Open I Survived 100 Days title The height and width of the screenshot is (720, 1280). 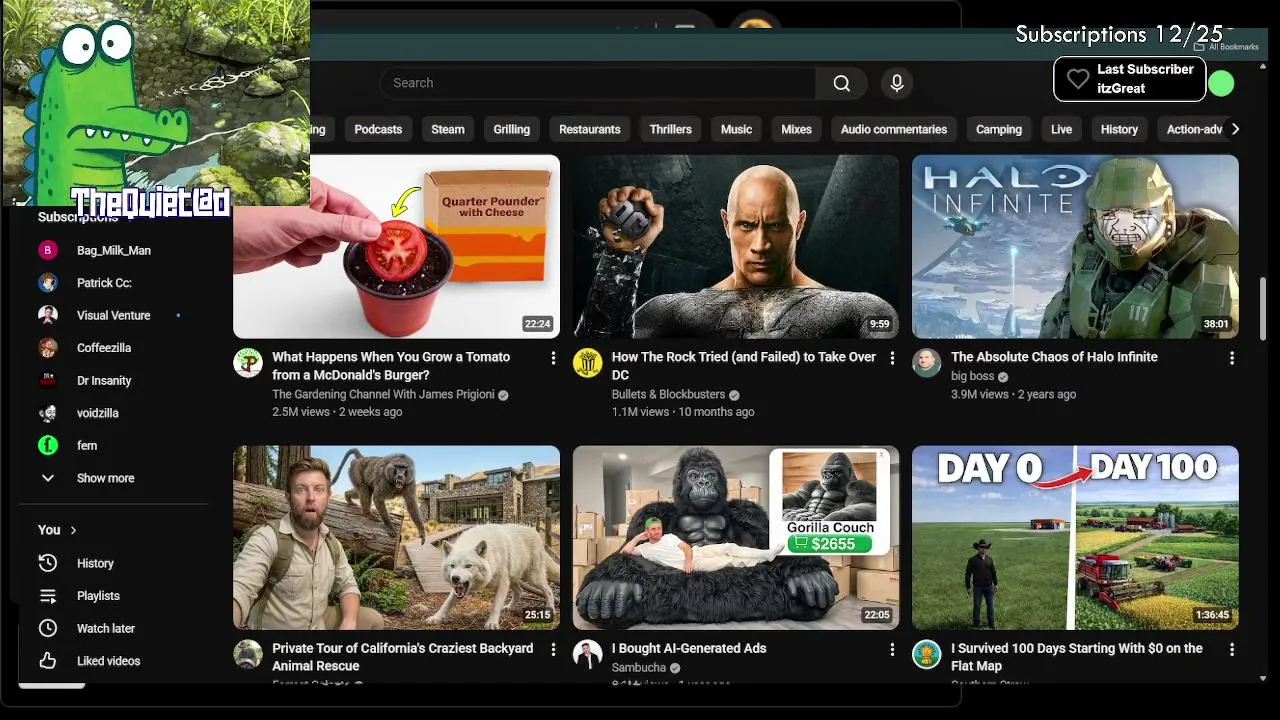(1077, 657)
